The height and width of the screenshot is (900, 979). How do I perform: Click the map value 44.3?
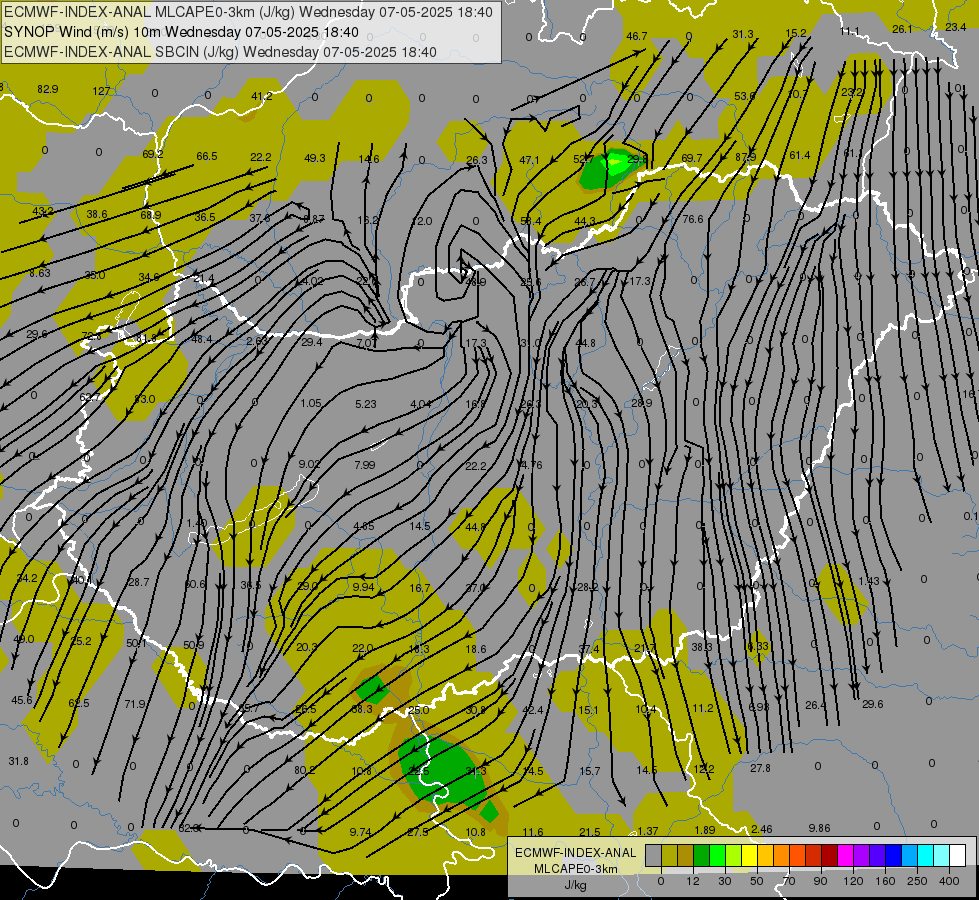[584, 222]
